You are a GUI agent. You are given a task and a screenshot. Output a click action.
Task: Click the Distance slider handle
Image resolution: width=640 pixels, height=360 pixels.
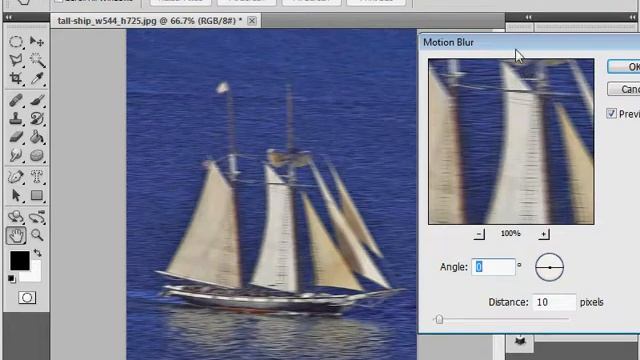tap(439, 319)
